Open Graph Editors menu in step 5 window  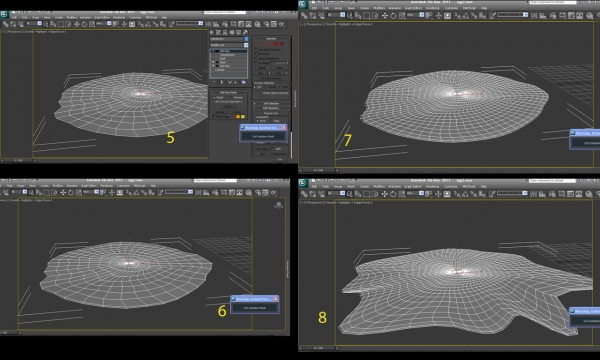coord(102,18)
